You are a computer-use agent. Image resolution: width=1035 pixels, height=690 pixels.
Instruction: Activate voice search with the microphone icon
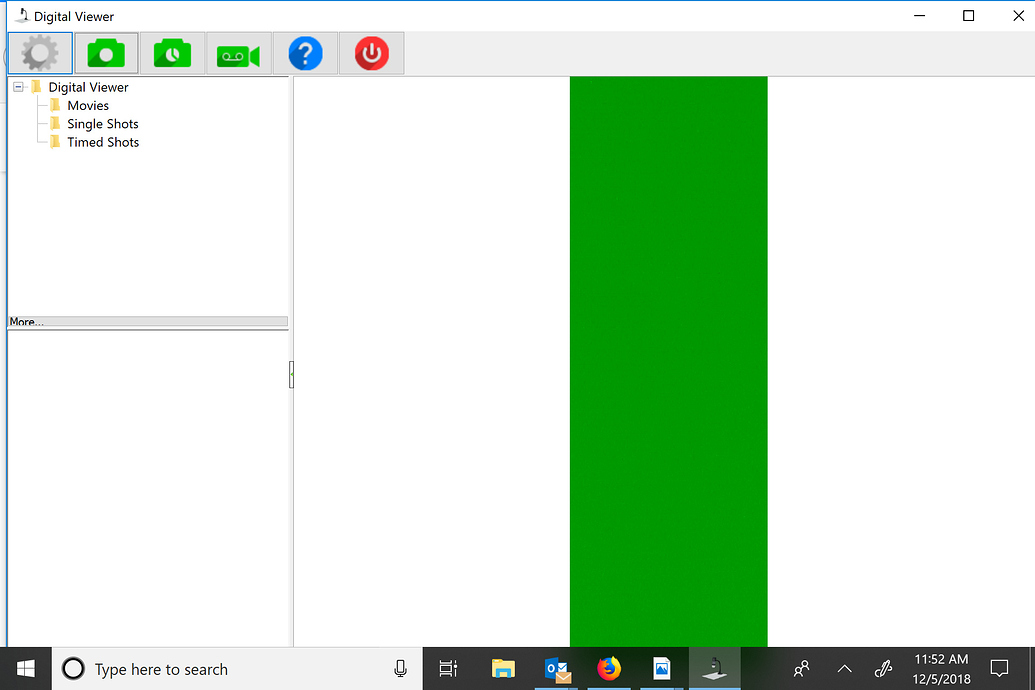[x=400, y=668]
